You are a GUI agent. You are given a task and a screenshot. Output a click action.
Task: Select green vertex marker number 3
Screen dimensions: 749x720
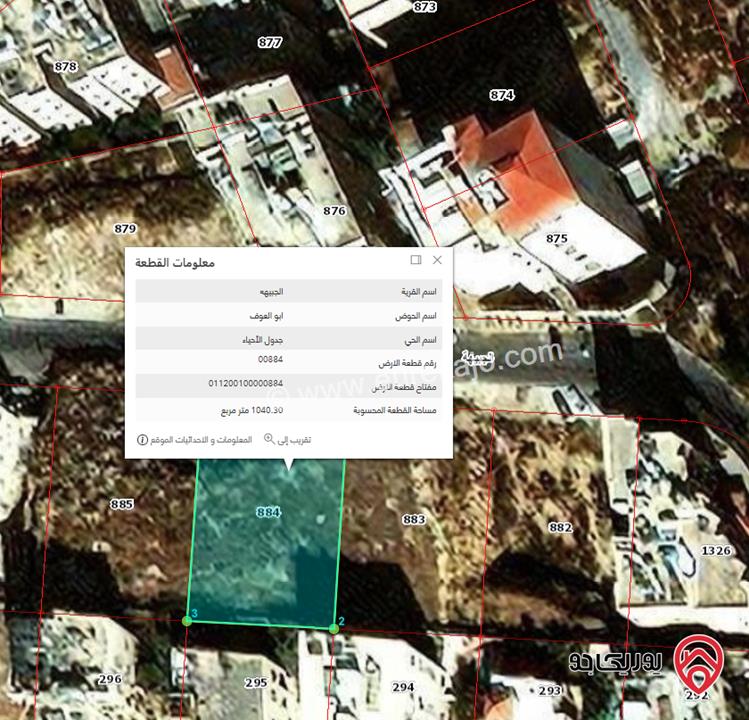coord(187,621)
